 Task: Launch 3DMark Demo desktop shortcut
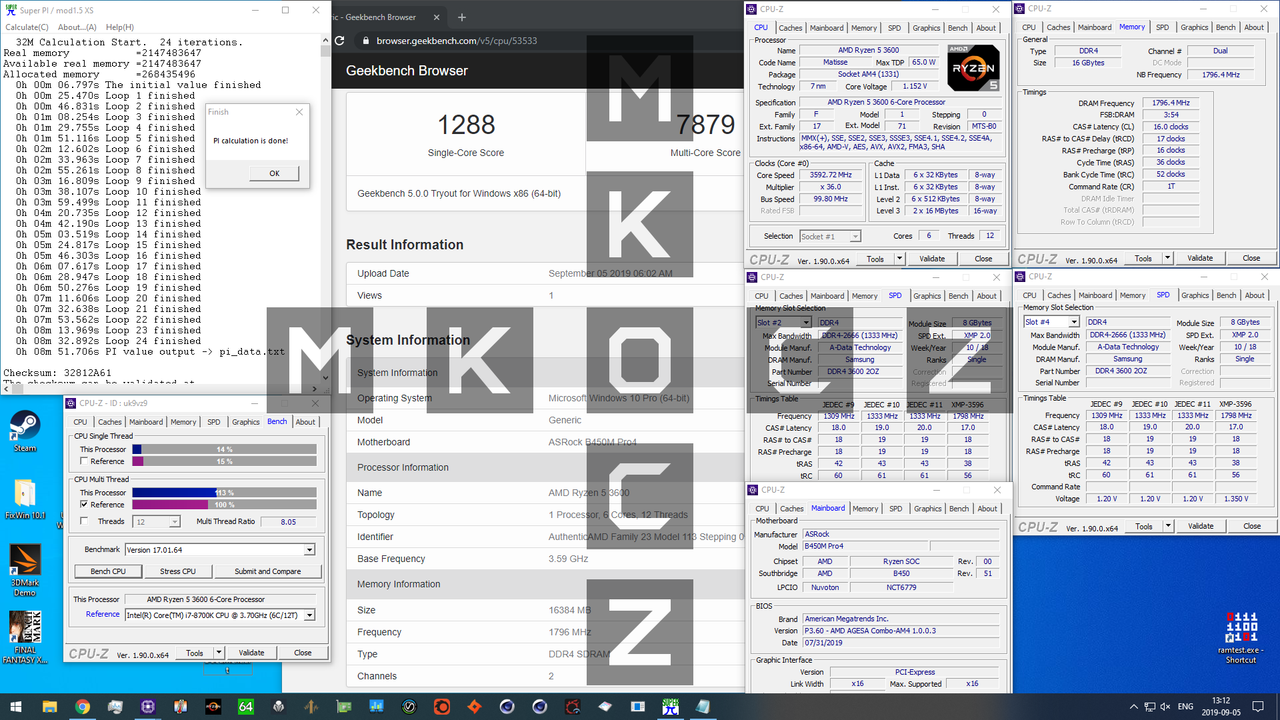pos(24,571)
